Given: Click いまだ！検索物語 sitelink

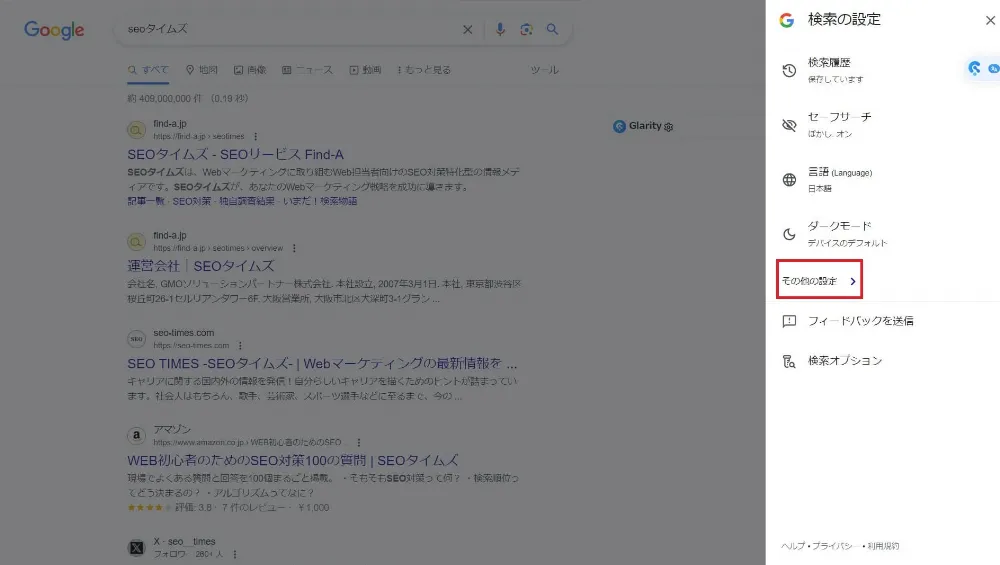Looking at the screenshot, I should click(320, 201).
